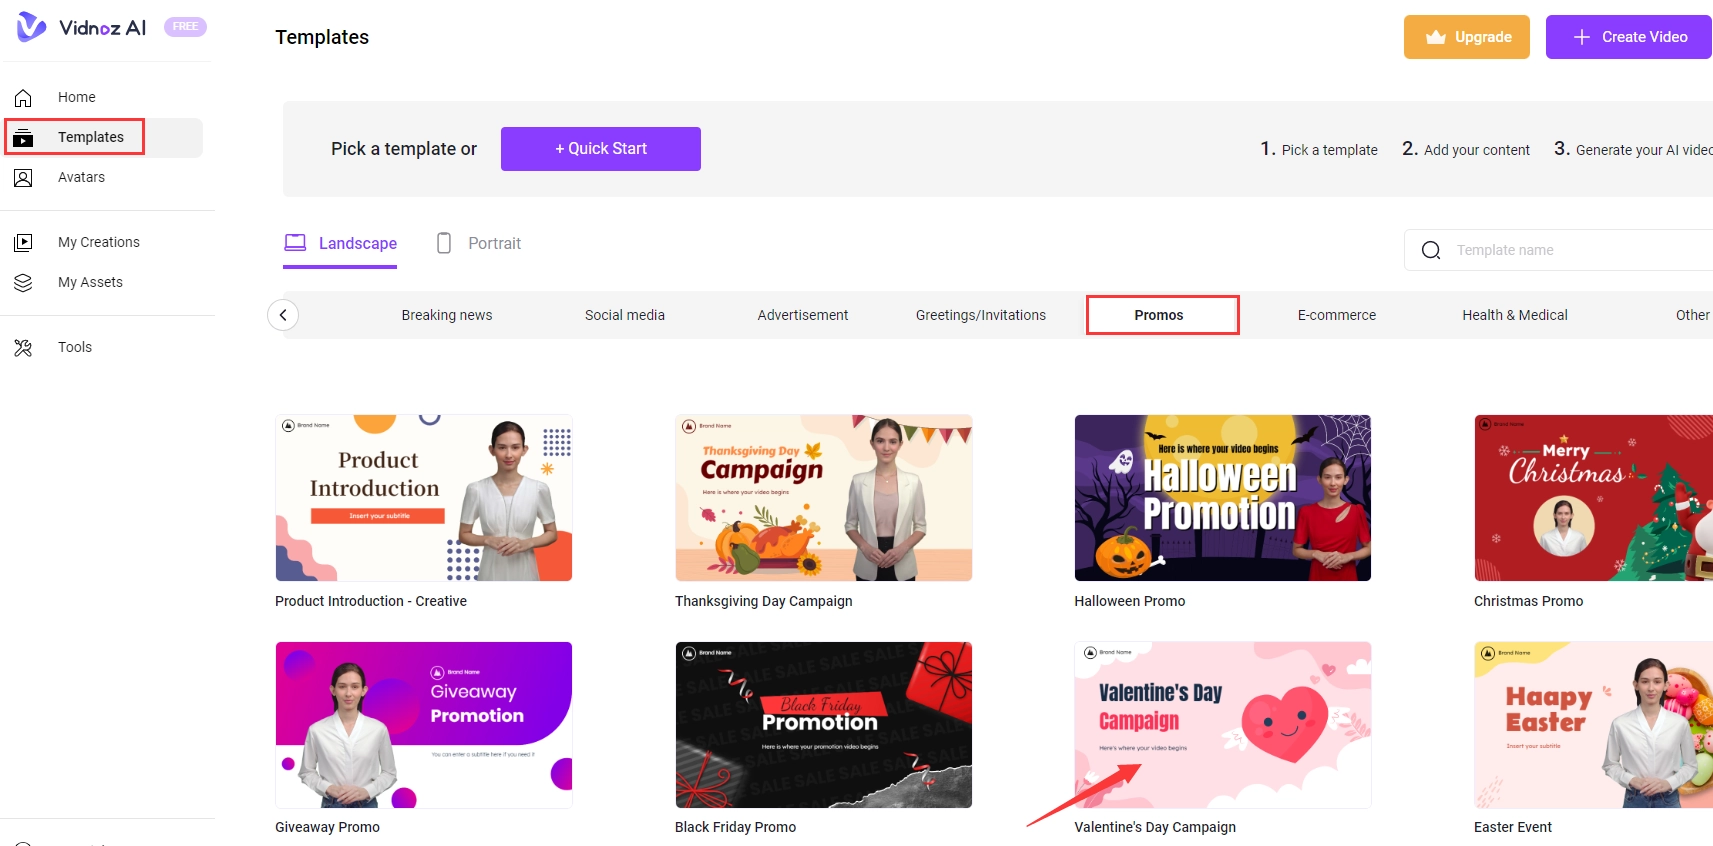This screenshot has height=846, width=1713.
Task: Select the Landscape orientation tab
Action: (x=340, y=243)
